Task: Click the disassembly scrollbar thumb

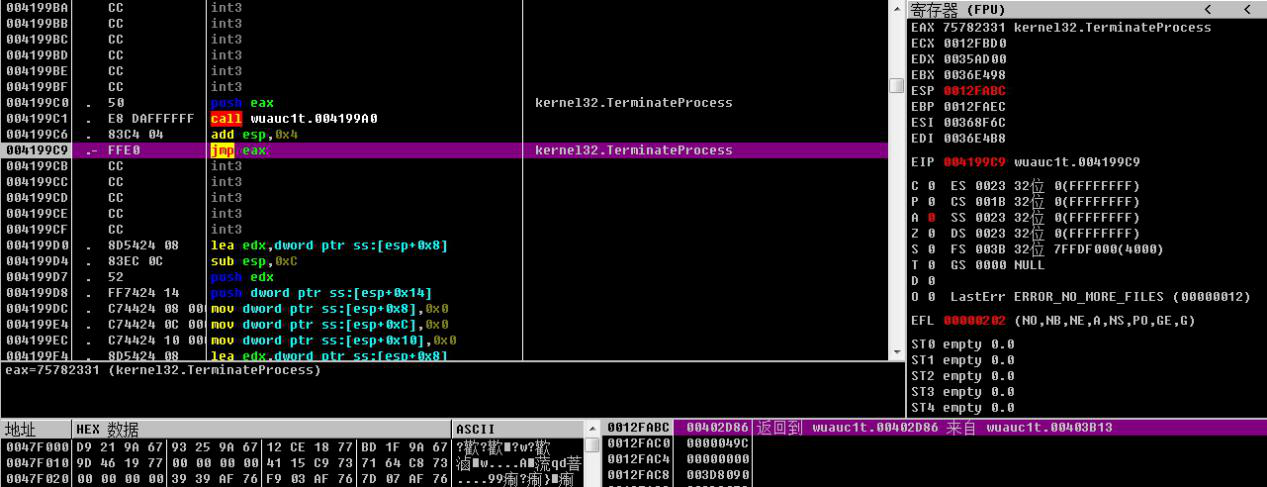Action: [x=896, y=86]
